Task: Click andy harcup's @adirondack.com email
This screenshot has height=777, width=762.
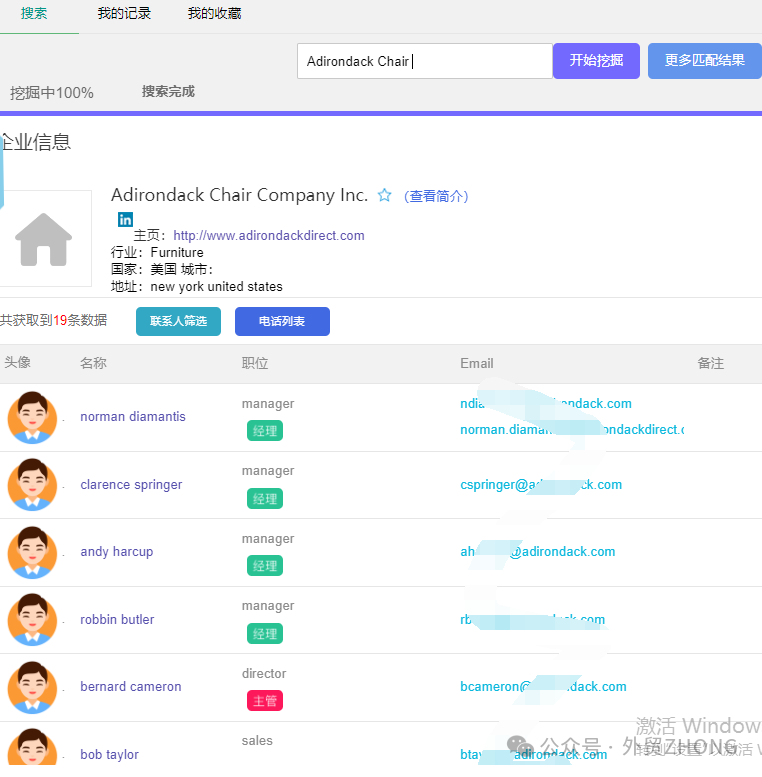Action: (538, 552)
